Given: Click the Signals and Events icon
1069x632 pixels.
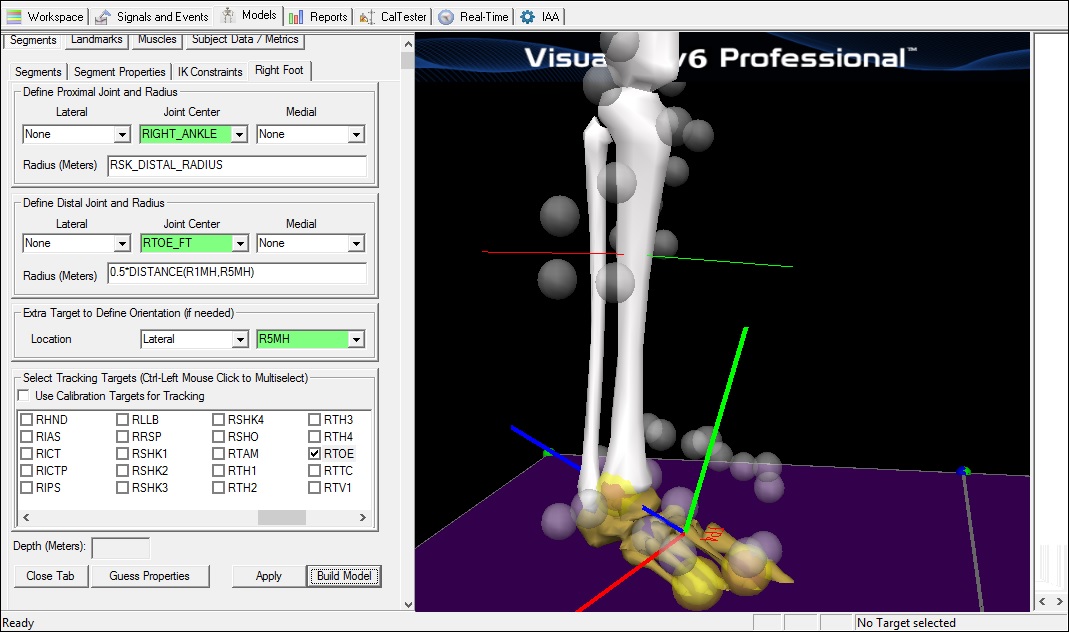Looking at the screenshot, I should tap(103, 16).
